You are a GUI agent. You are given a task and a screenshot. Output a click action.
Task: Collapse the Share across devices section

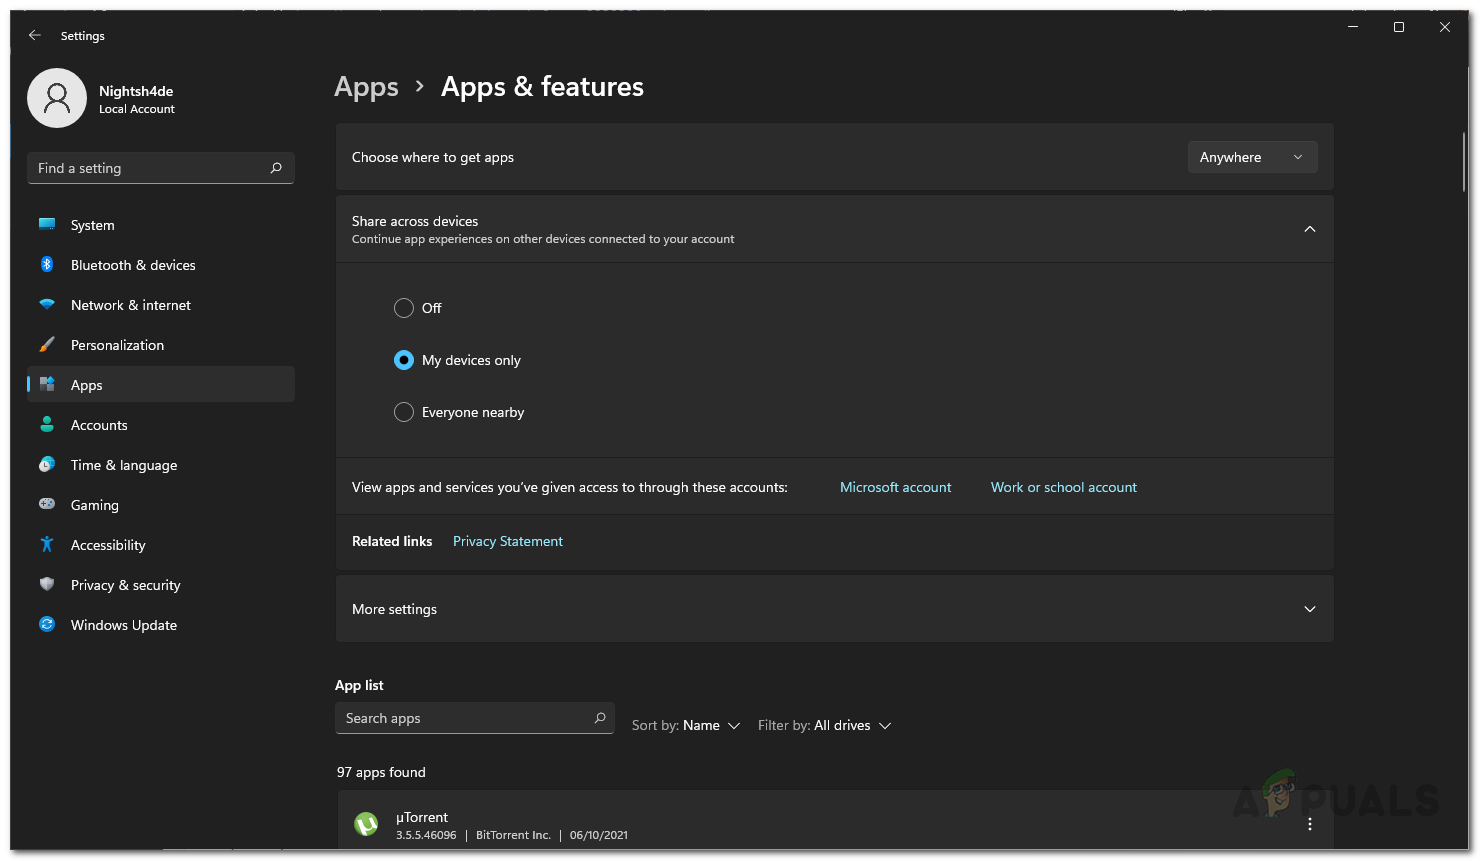(x=1309, y=229)
